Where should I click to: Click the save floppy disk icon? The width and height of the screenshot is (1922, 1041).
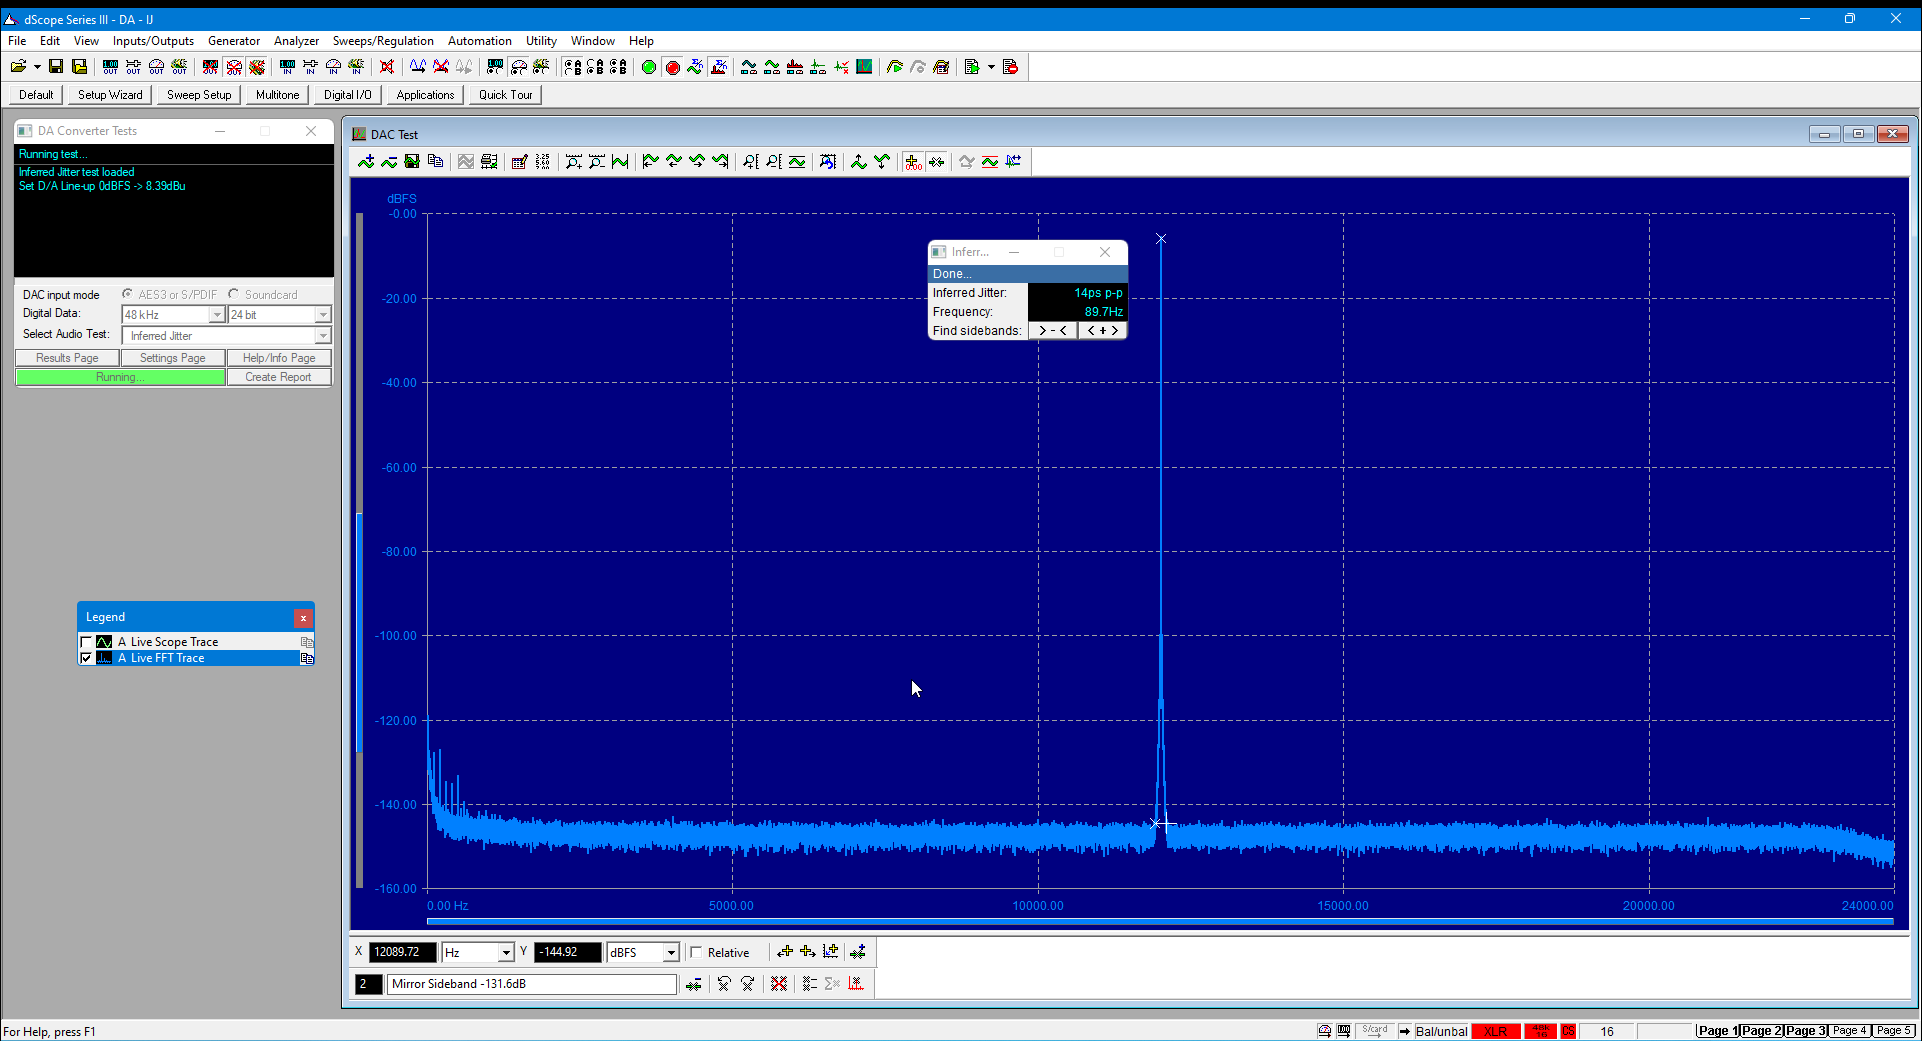(x=56, y=67)
